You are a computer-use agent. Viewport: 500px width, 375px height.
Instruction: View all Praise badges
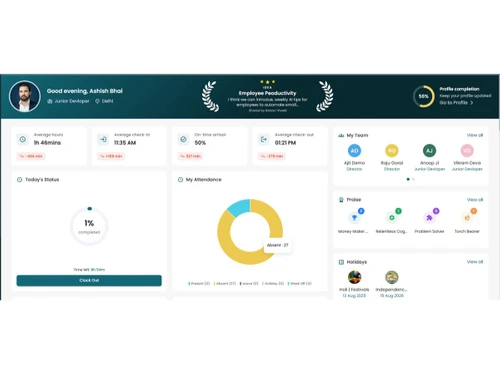[x=475, y=200]
